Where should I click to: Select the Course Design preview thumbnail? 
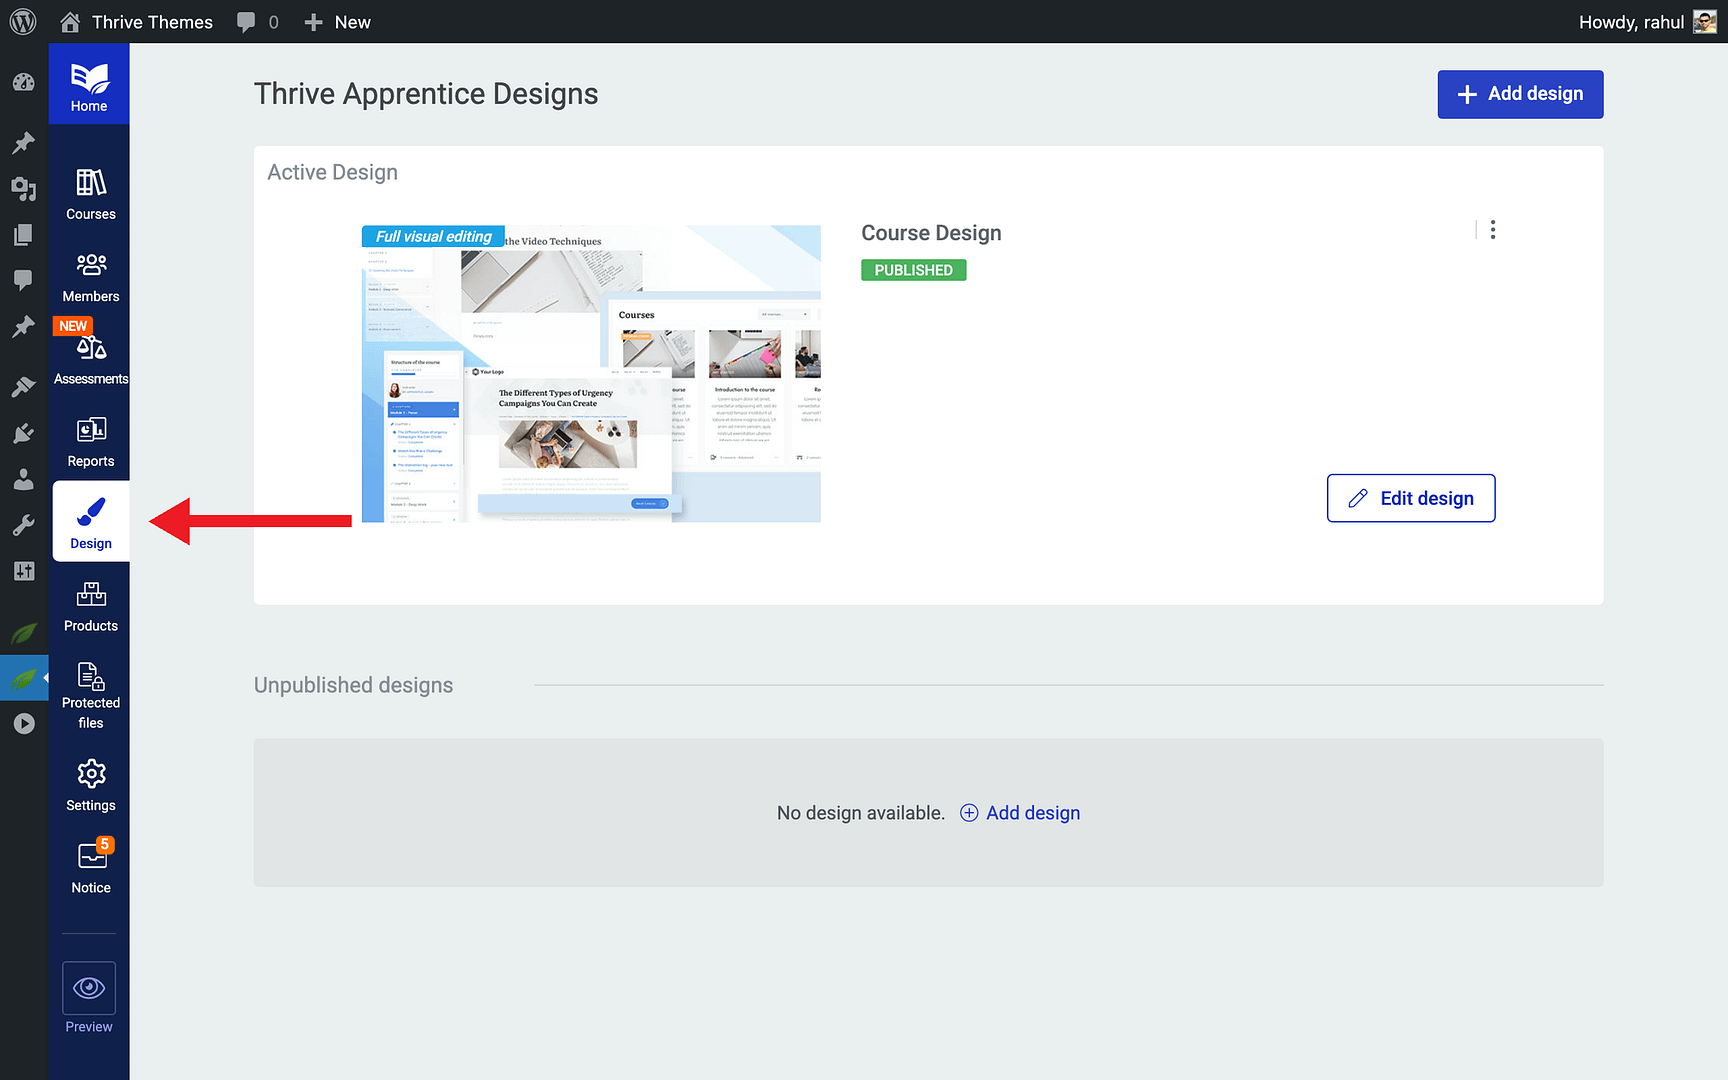pos(590,373)
